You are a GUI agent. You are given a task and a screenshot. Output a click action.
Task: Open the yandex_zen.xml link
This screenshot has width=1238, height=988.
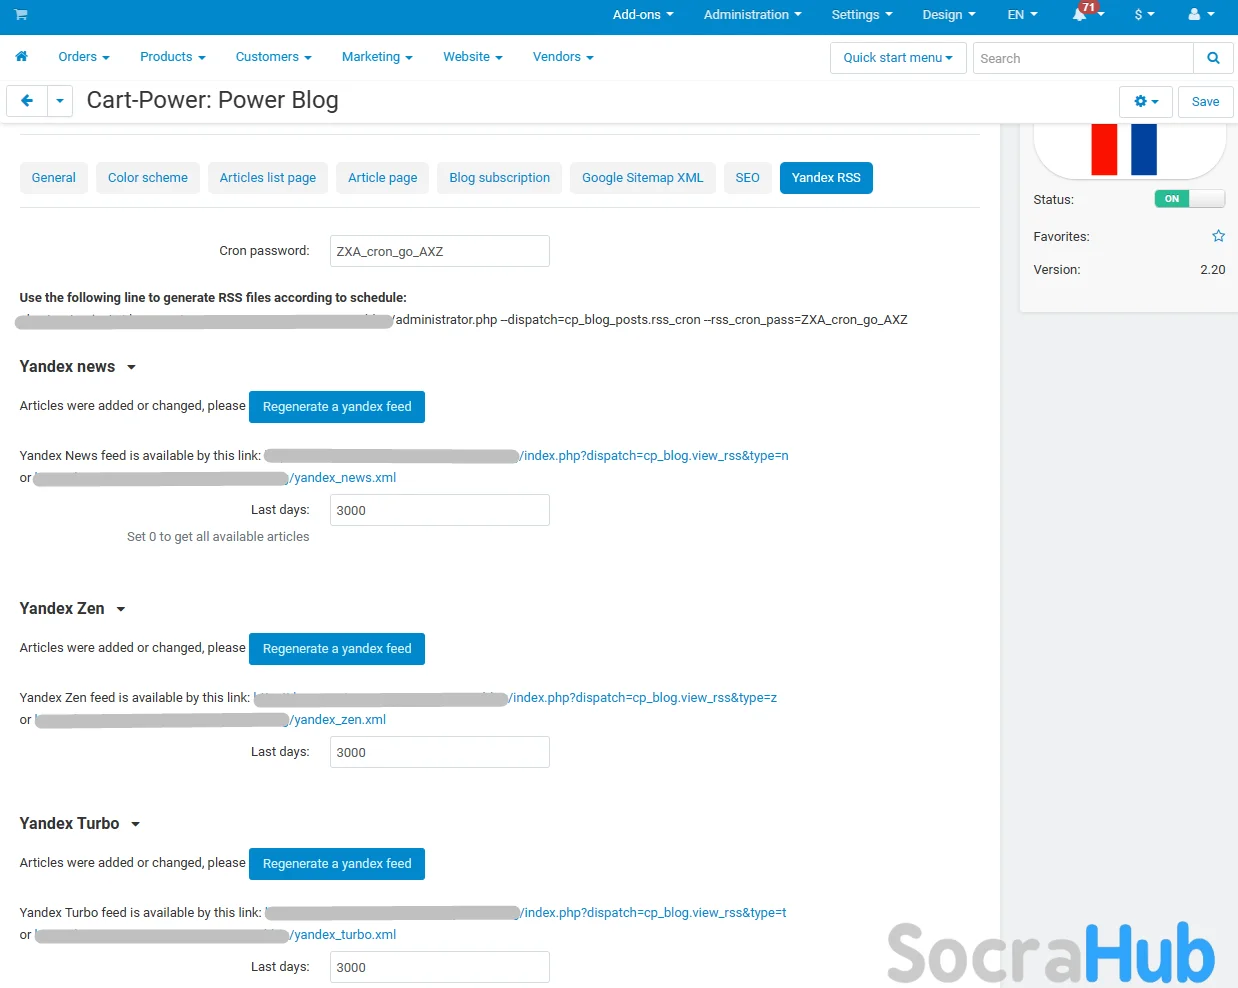(x=338, y=720)
